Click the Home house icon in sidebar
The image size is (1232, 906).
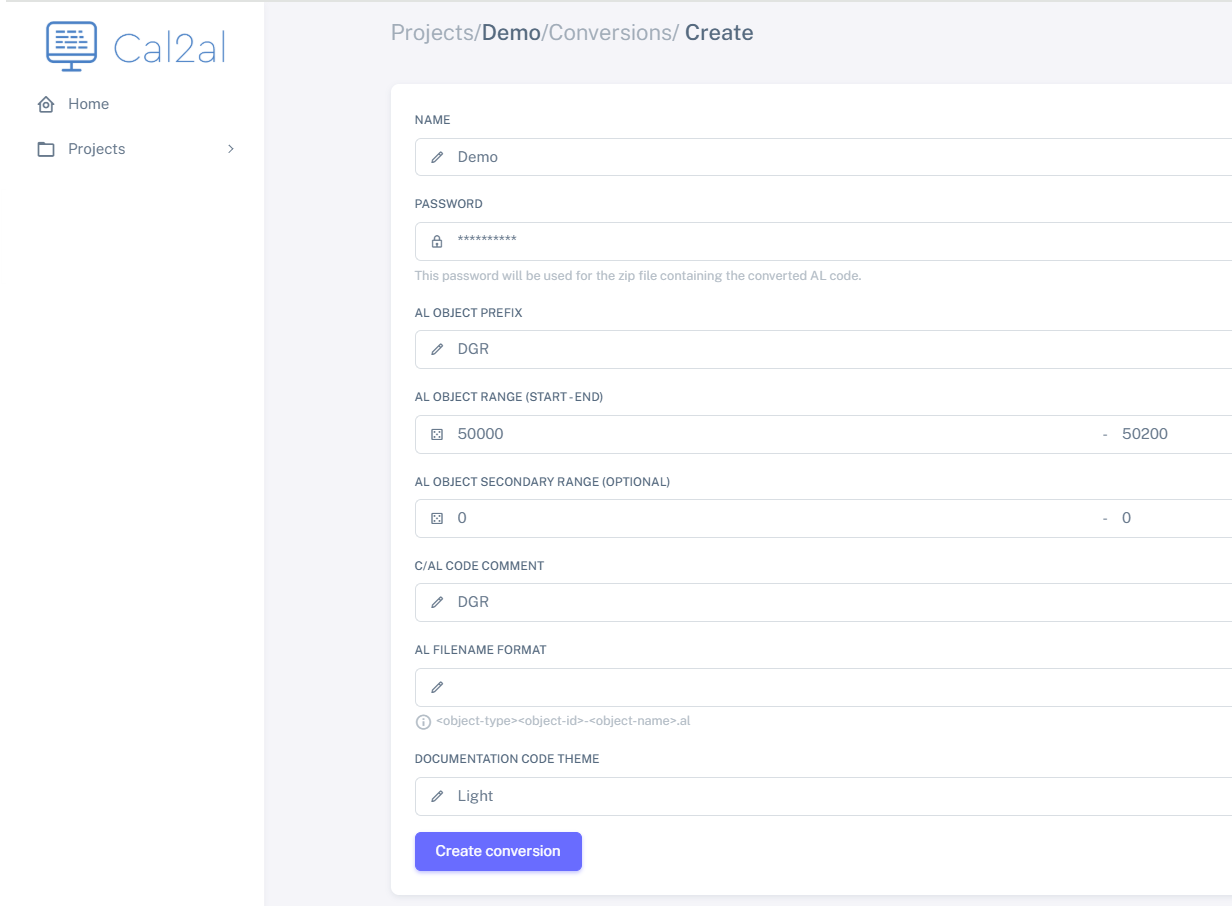click(45, 105)
